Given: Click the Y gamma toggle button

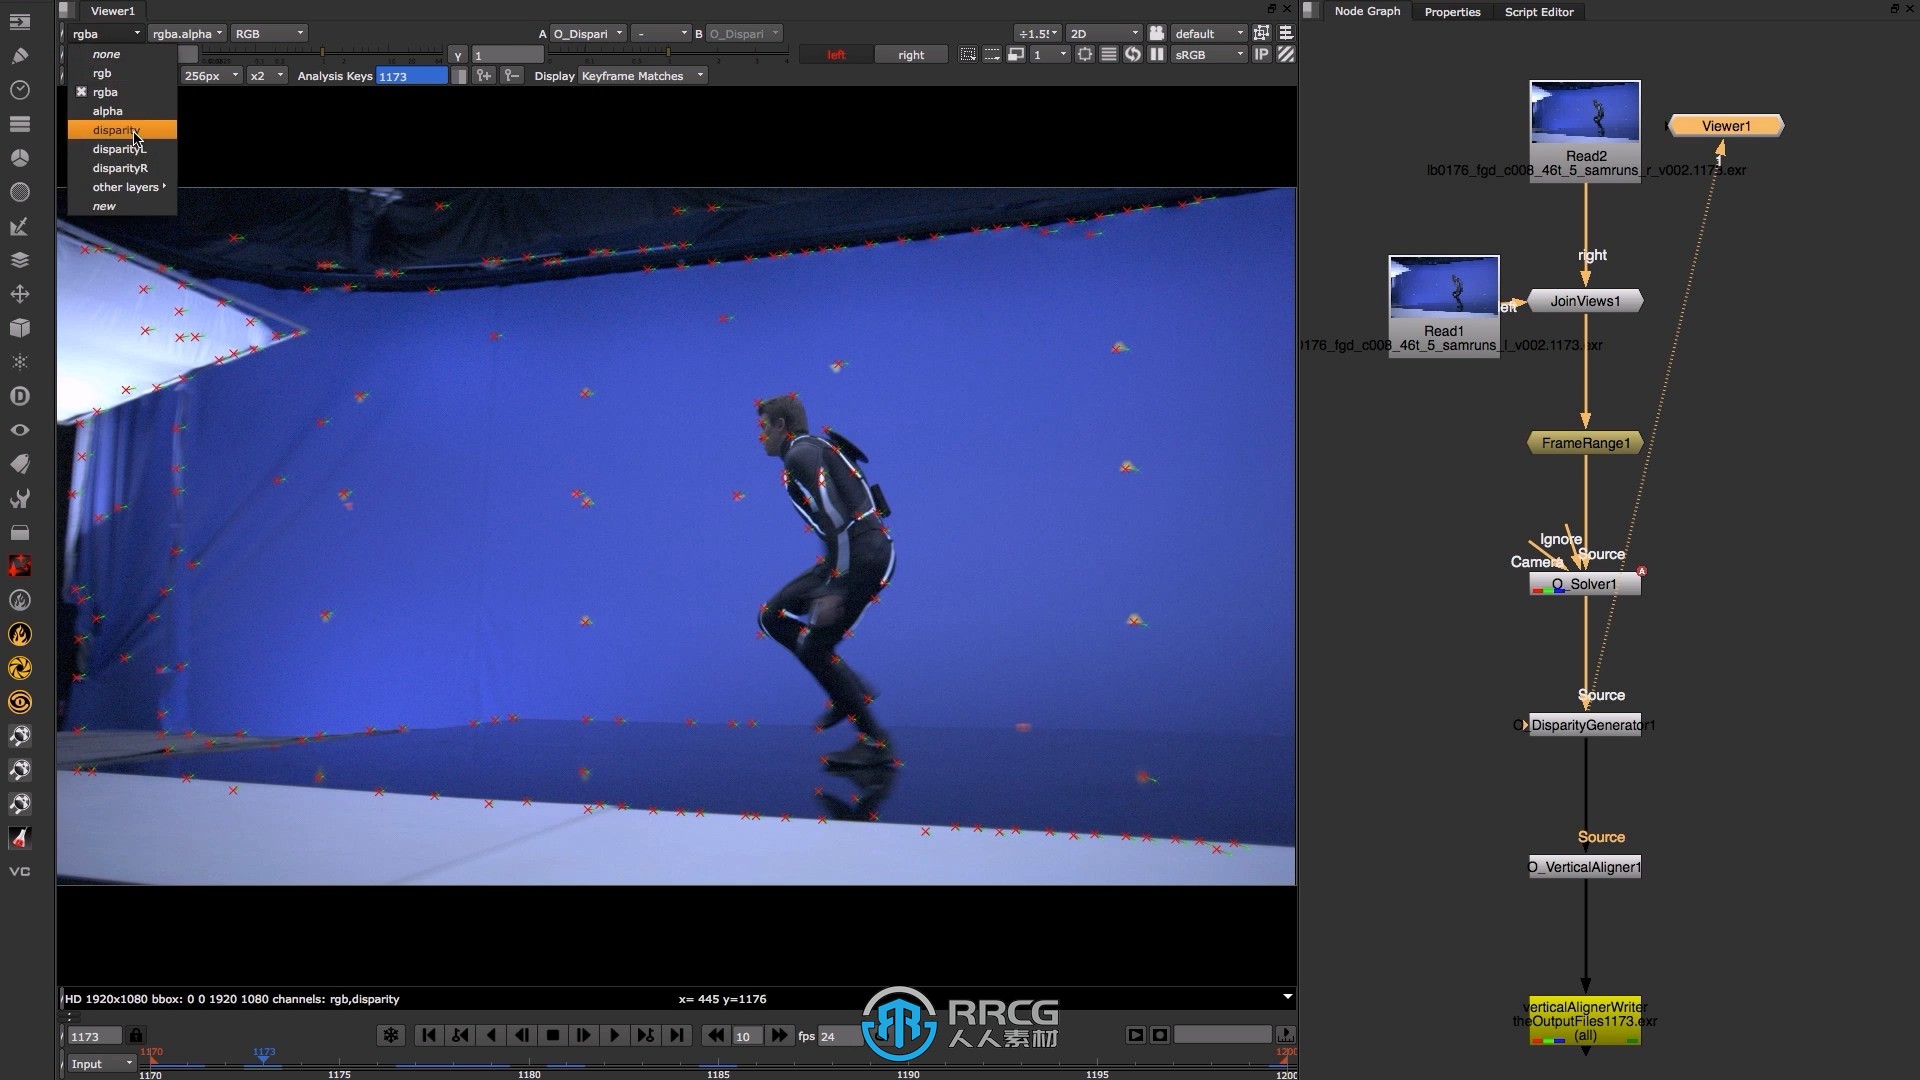Looking at the screenshot, I should coord(458,55).
